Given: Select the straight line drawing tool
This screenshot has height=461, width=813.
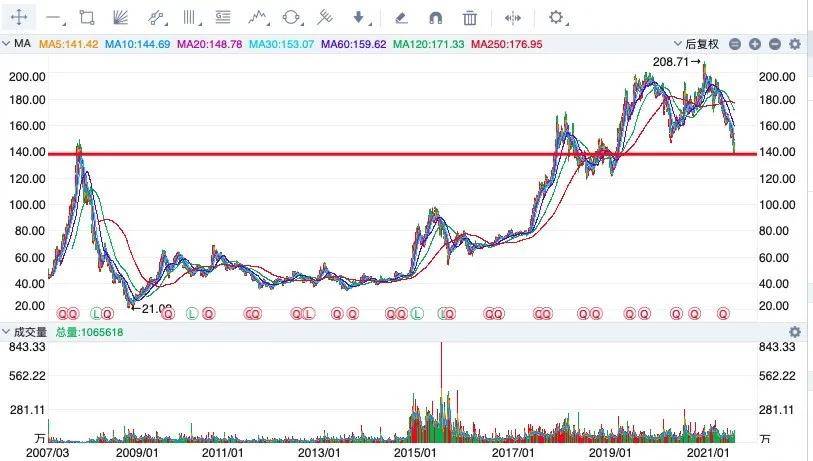Looking at the screenshot, I should 54,18.
